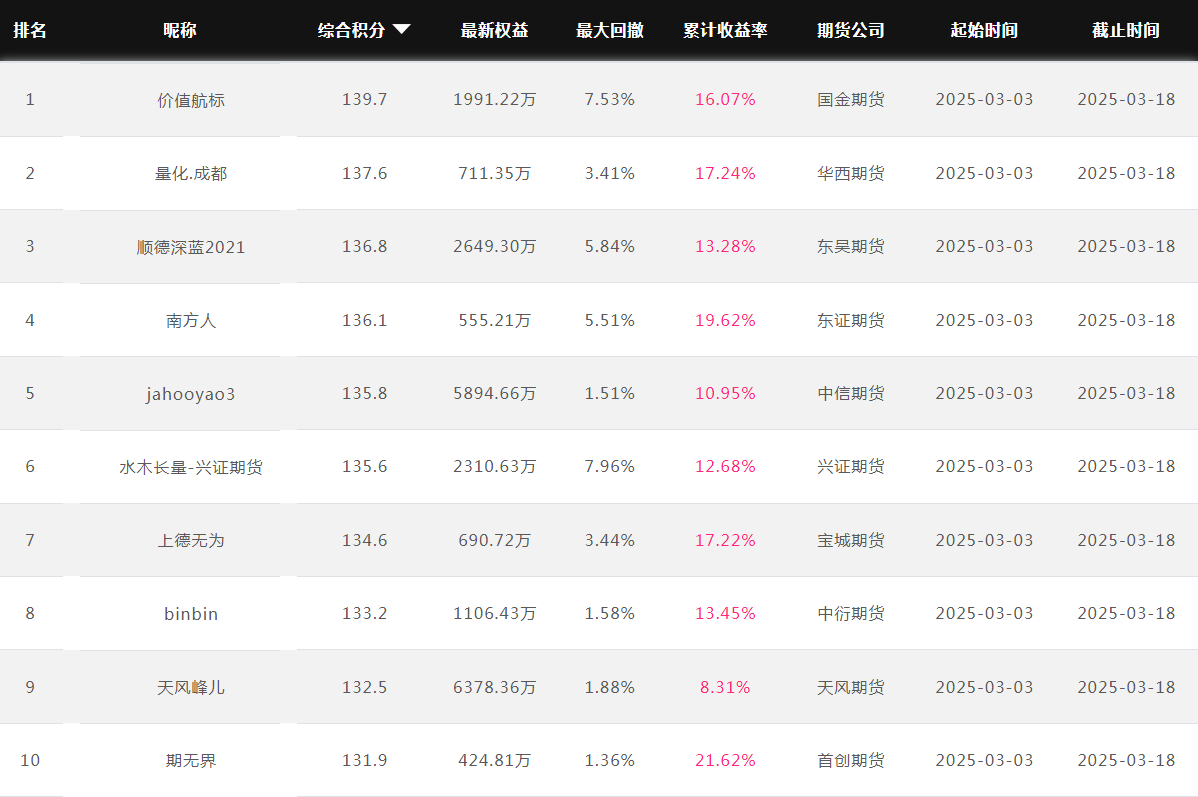Click equity value 555.21万
This screenshot has width=1198, height=797.
(x=494, y=320)
